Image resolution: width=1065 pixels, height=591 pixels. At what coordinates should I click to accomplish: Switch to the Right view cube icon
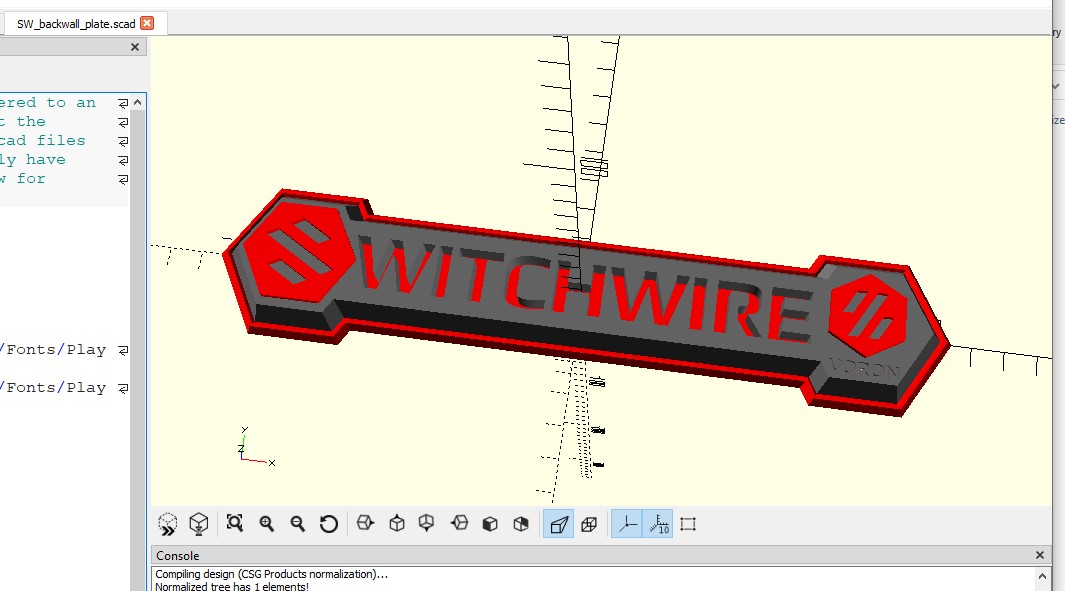[365, 523]
